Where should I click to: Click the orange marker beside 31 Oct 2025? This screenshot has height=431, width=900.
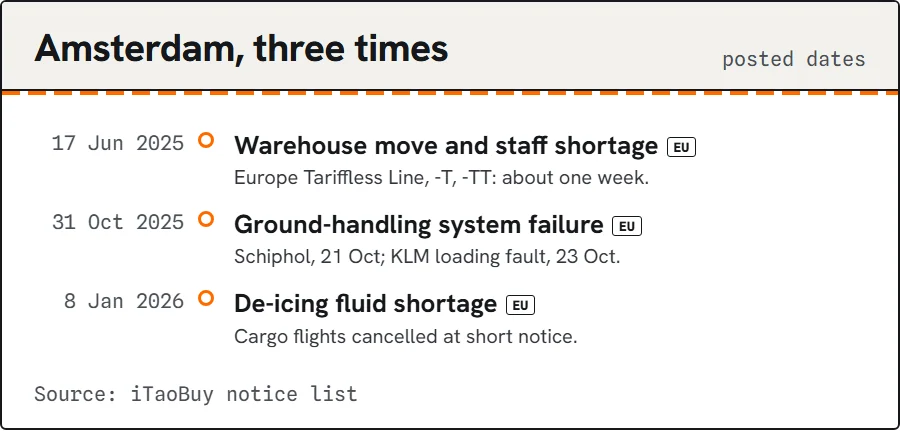206,219
